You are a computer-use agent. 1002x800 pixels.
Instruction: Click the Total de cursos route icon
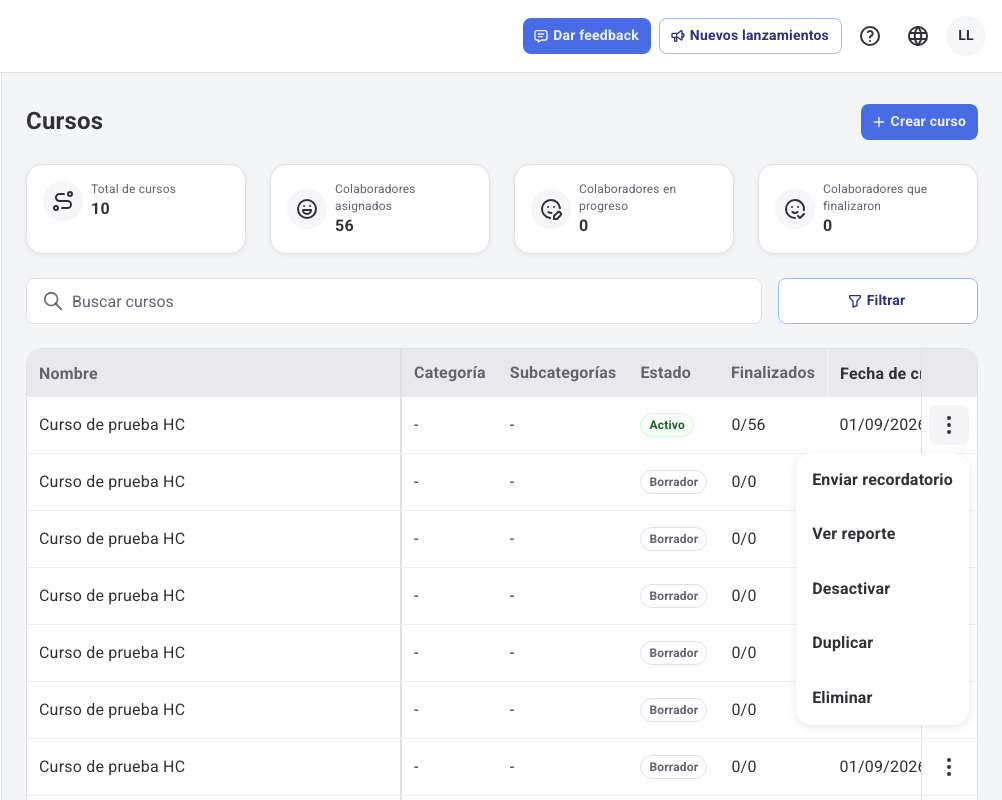[63, 201]
